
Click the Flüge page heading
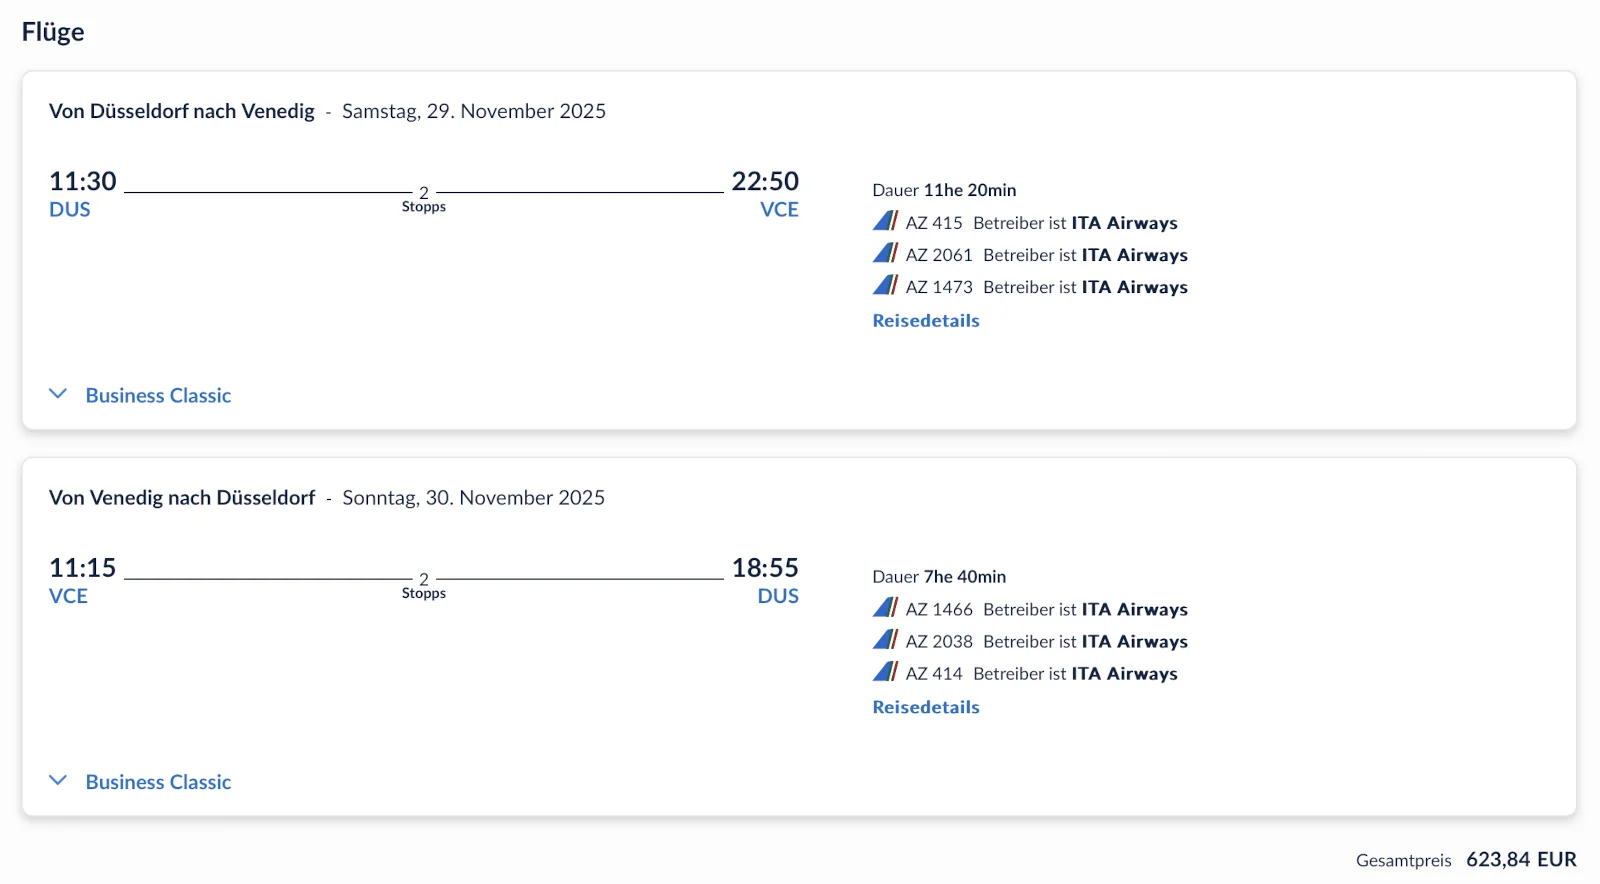[52, 31]
